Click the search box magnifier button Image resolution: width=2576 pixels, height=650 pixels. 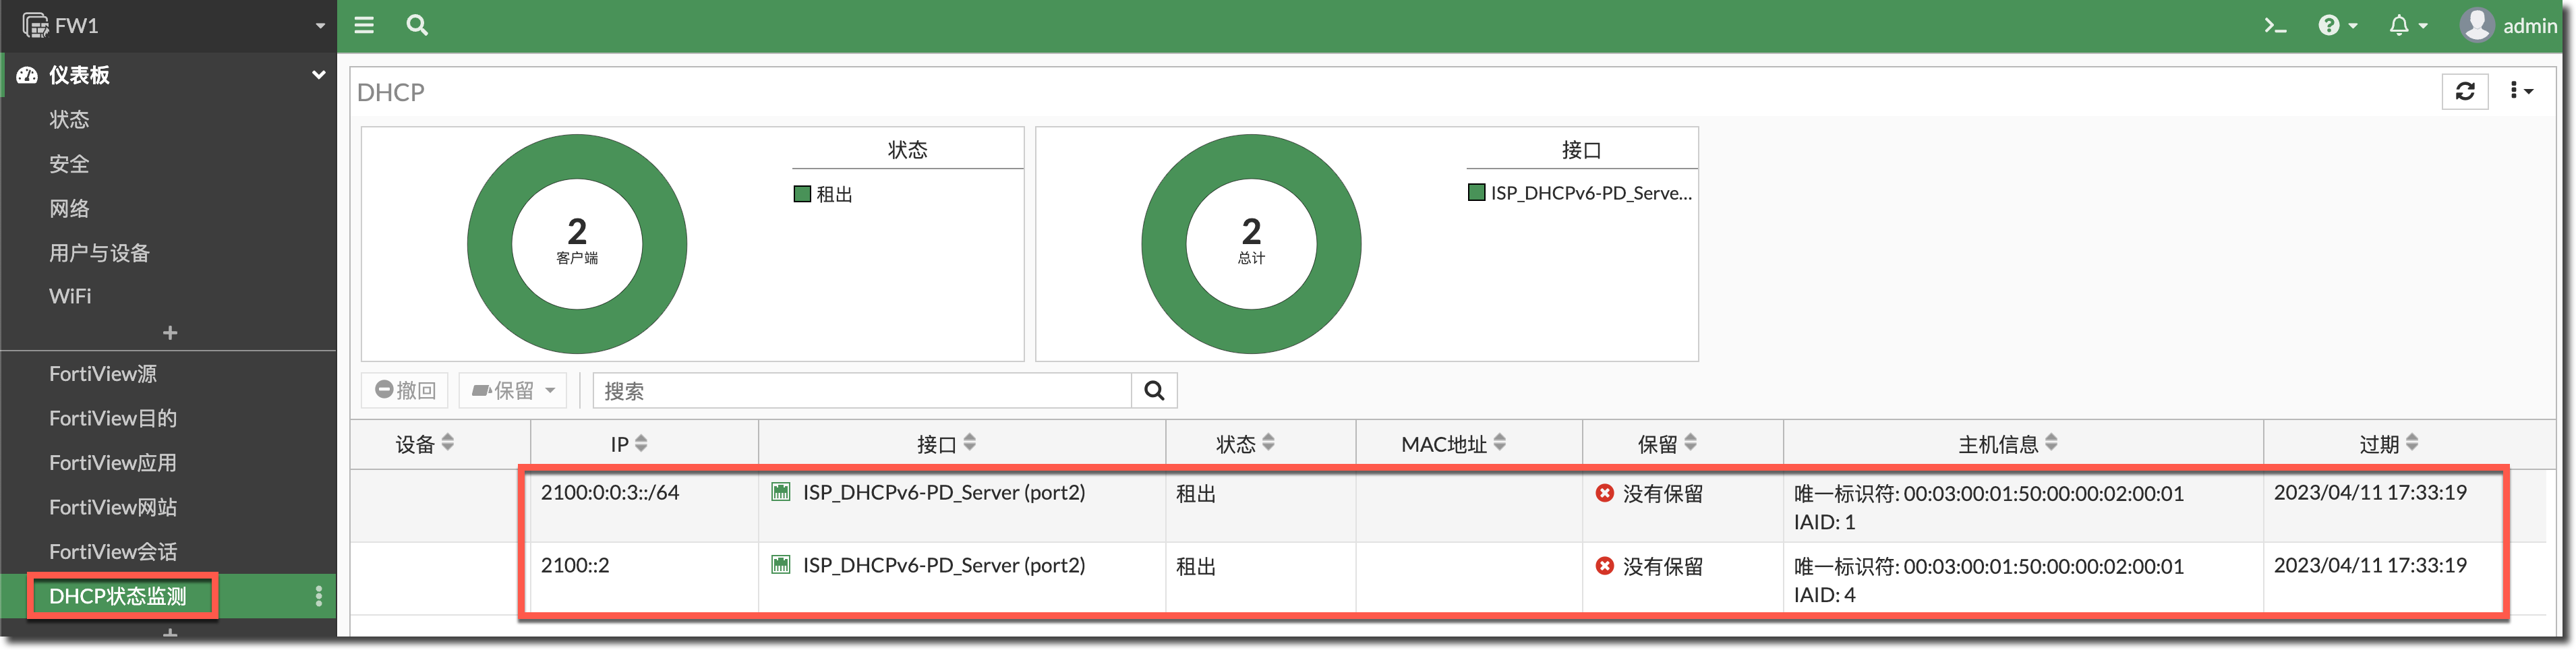(1154, 391)
